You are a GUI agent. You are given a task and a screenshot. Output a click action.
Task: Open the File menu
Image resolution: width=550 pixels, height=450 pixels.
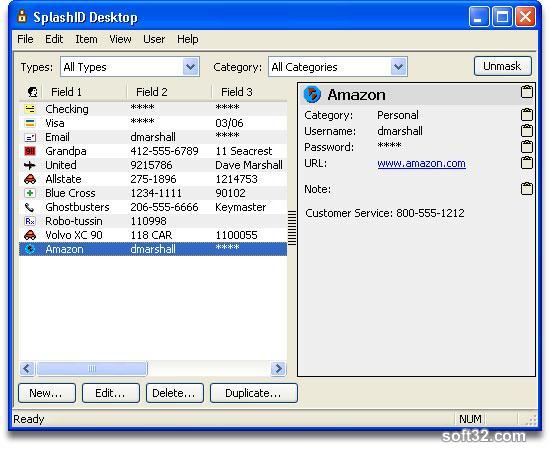coord(25,39)
